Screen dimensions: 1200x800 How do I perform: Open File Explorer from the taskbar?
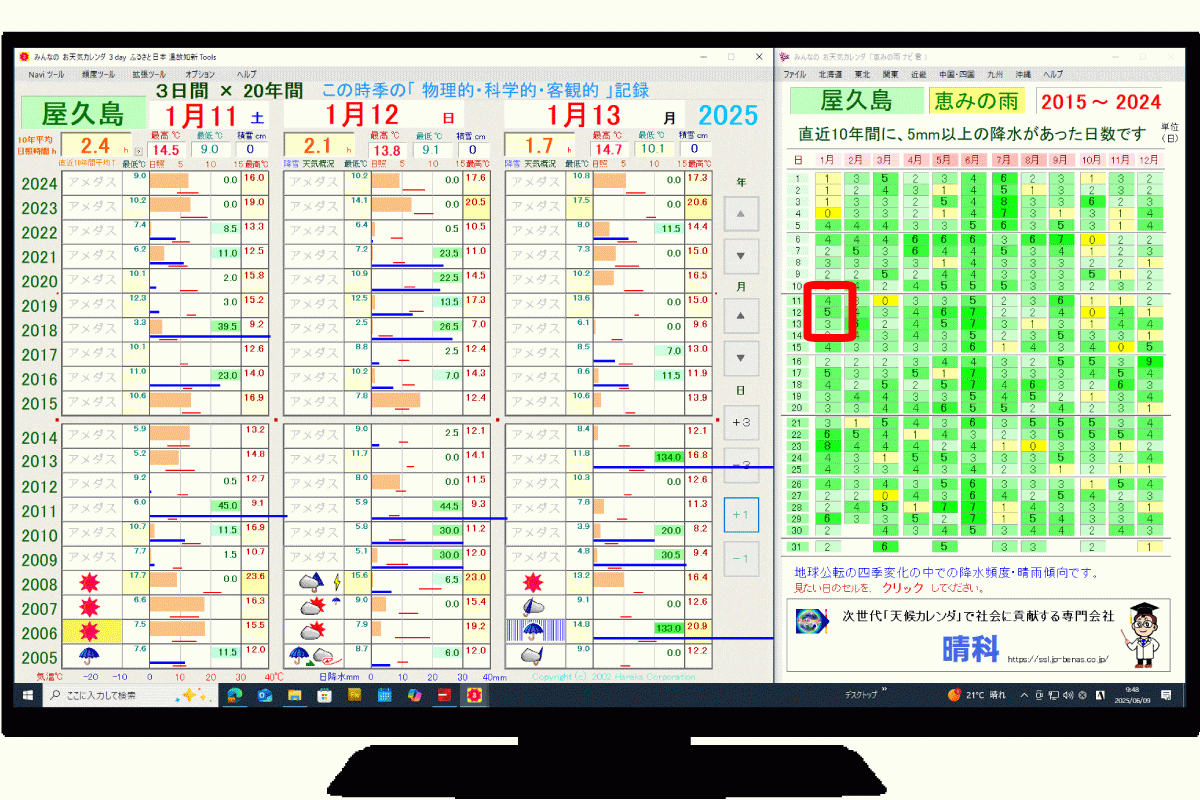[295, 695]
